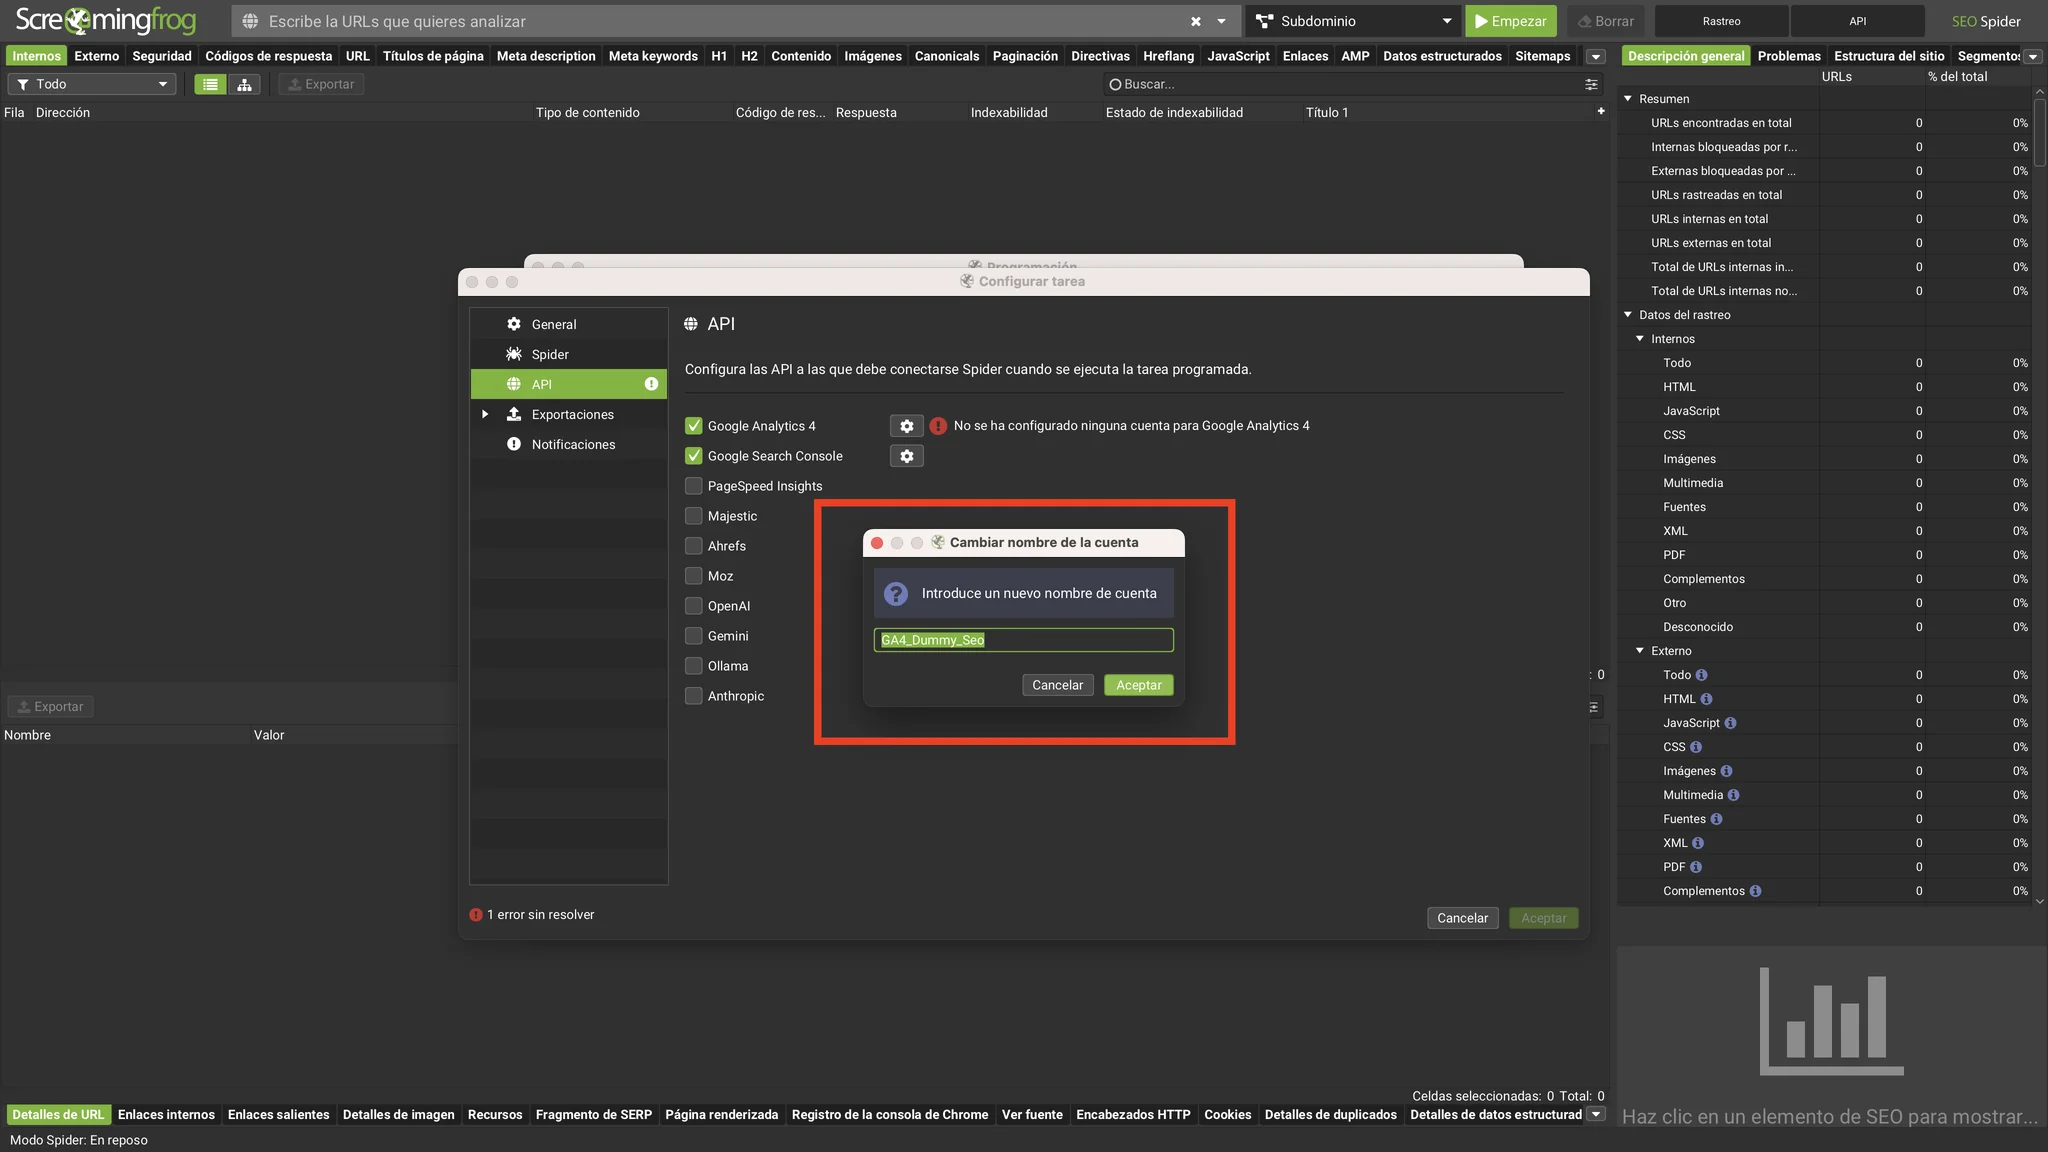
Task: Click the info icon next to Externo Multimedia
Action: tap(1733, 795)
